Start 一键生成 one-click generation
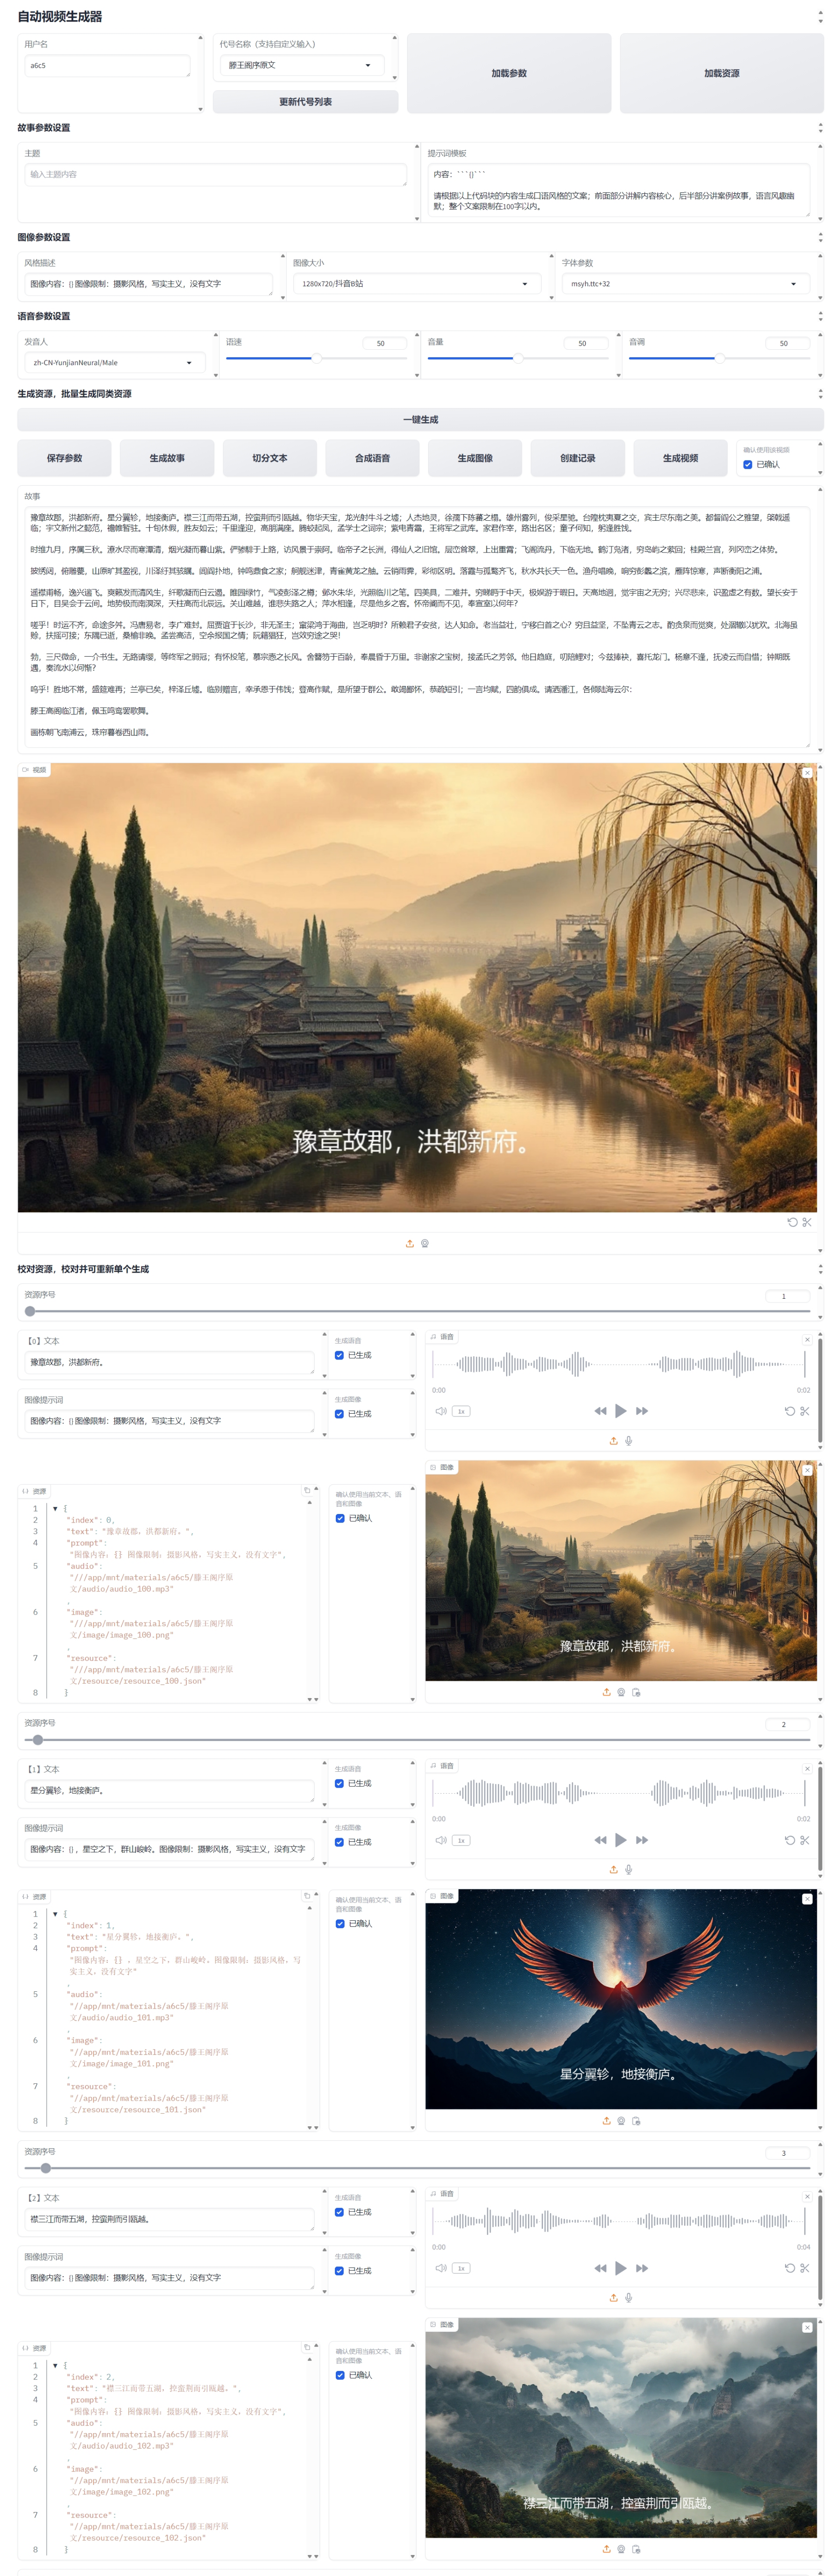The height and width of the screenshot is (2576, 835). (420, 419)
